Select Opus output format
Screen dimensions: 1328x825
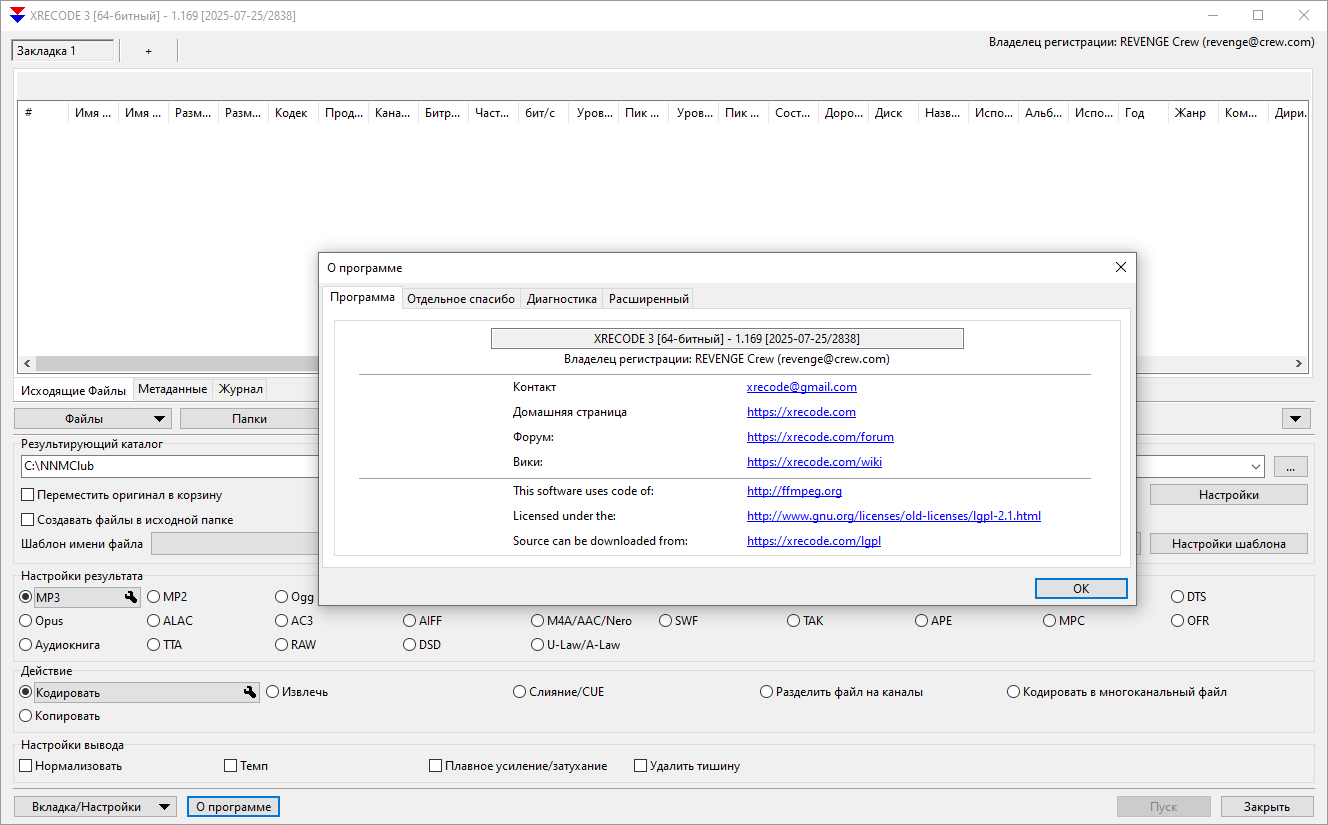tap(26, 621)
